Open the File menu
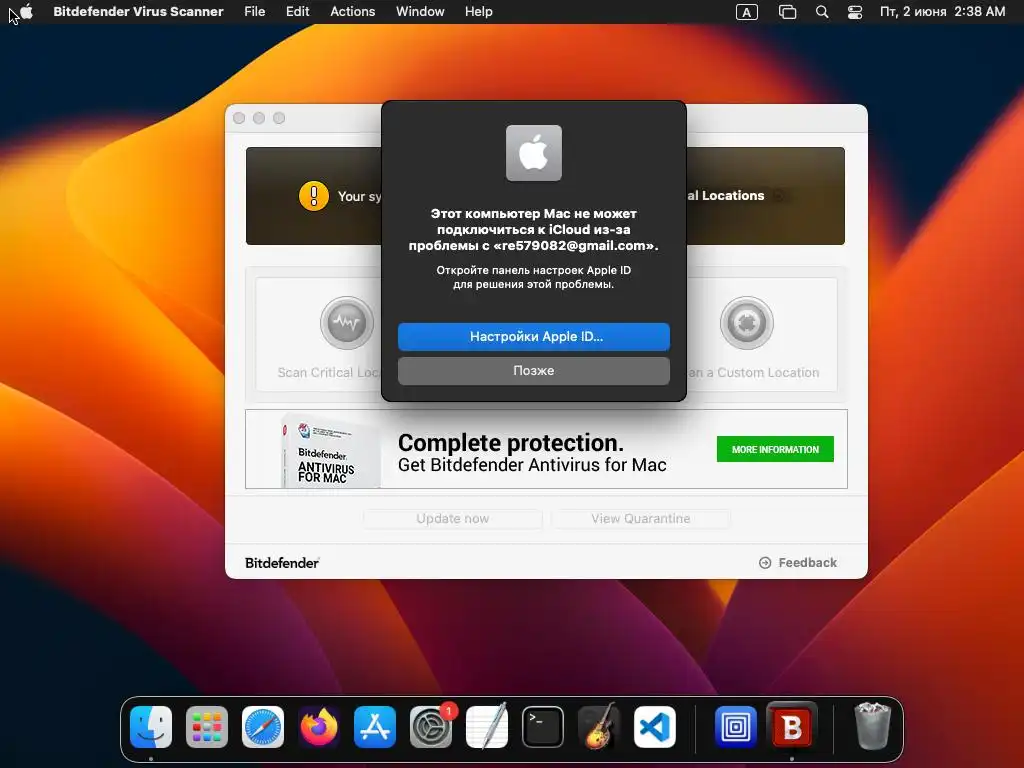Screen dimensions: 1024x768 (x=254, y=12)
